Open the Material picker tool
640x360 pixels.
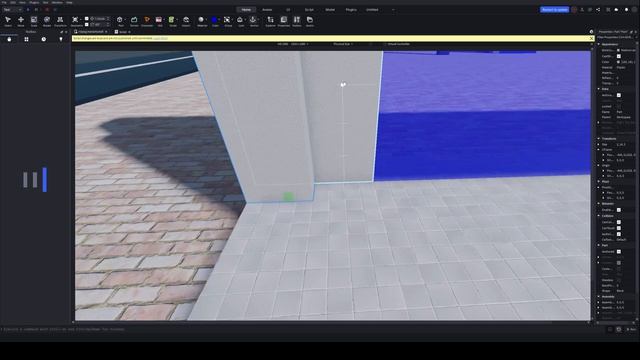point(201,21)
